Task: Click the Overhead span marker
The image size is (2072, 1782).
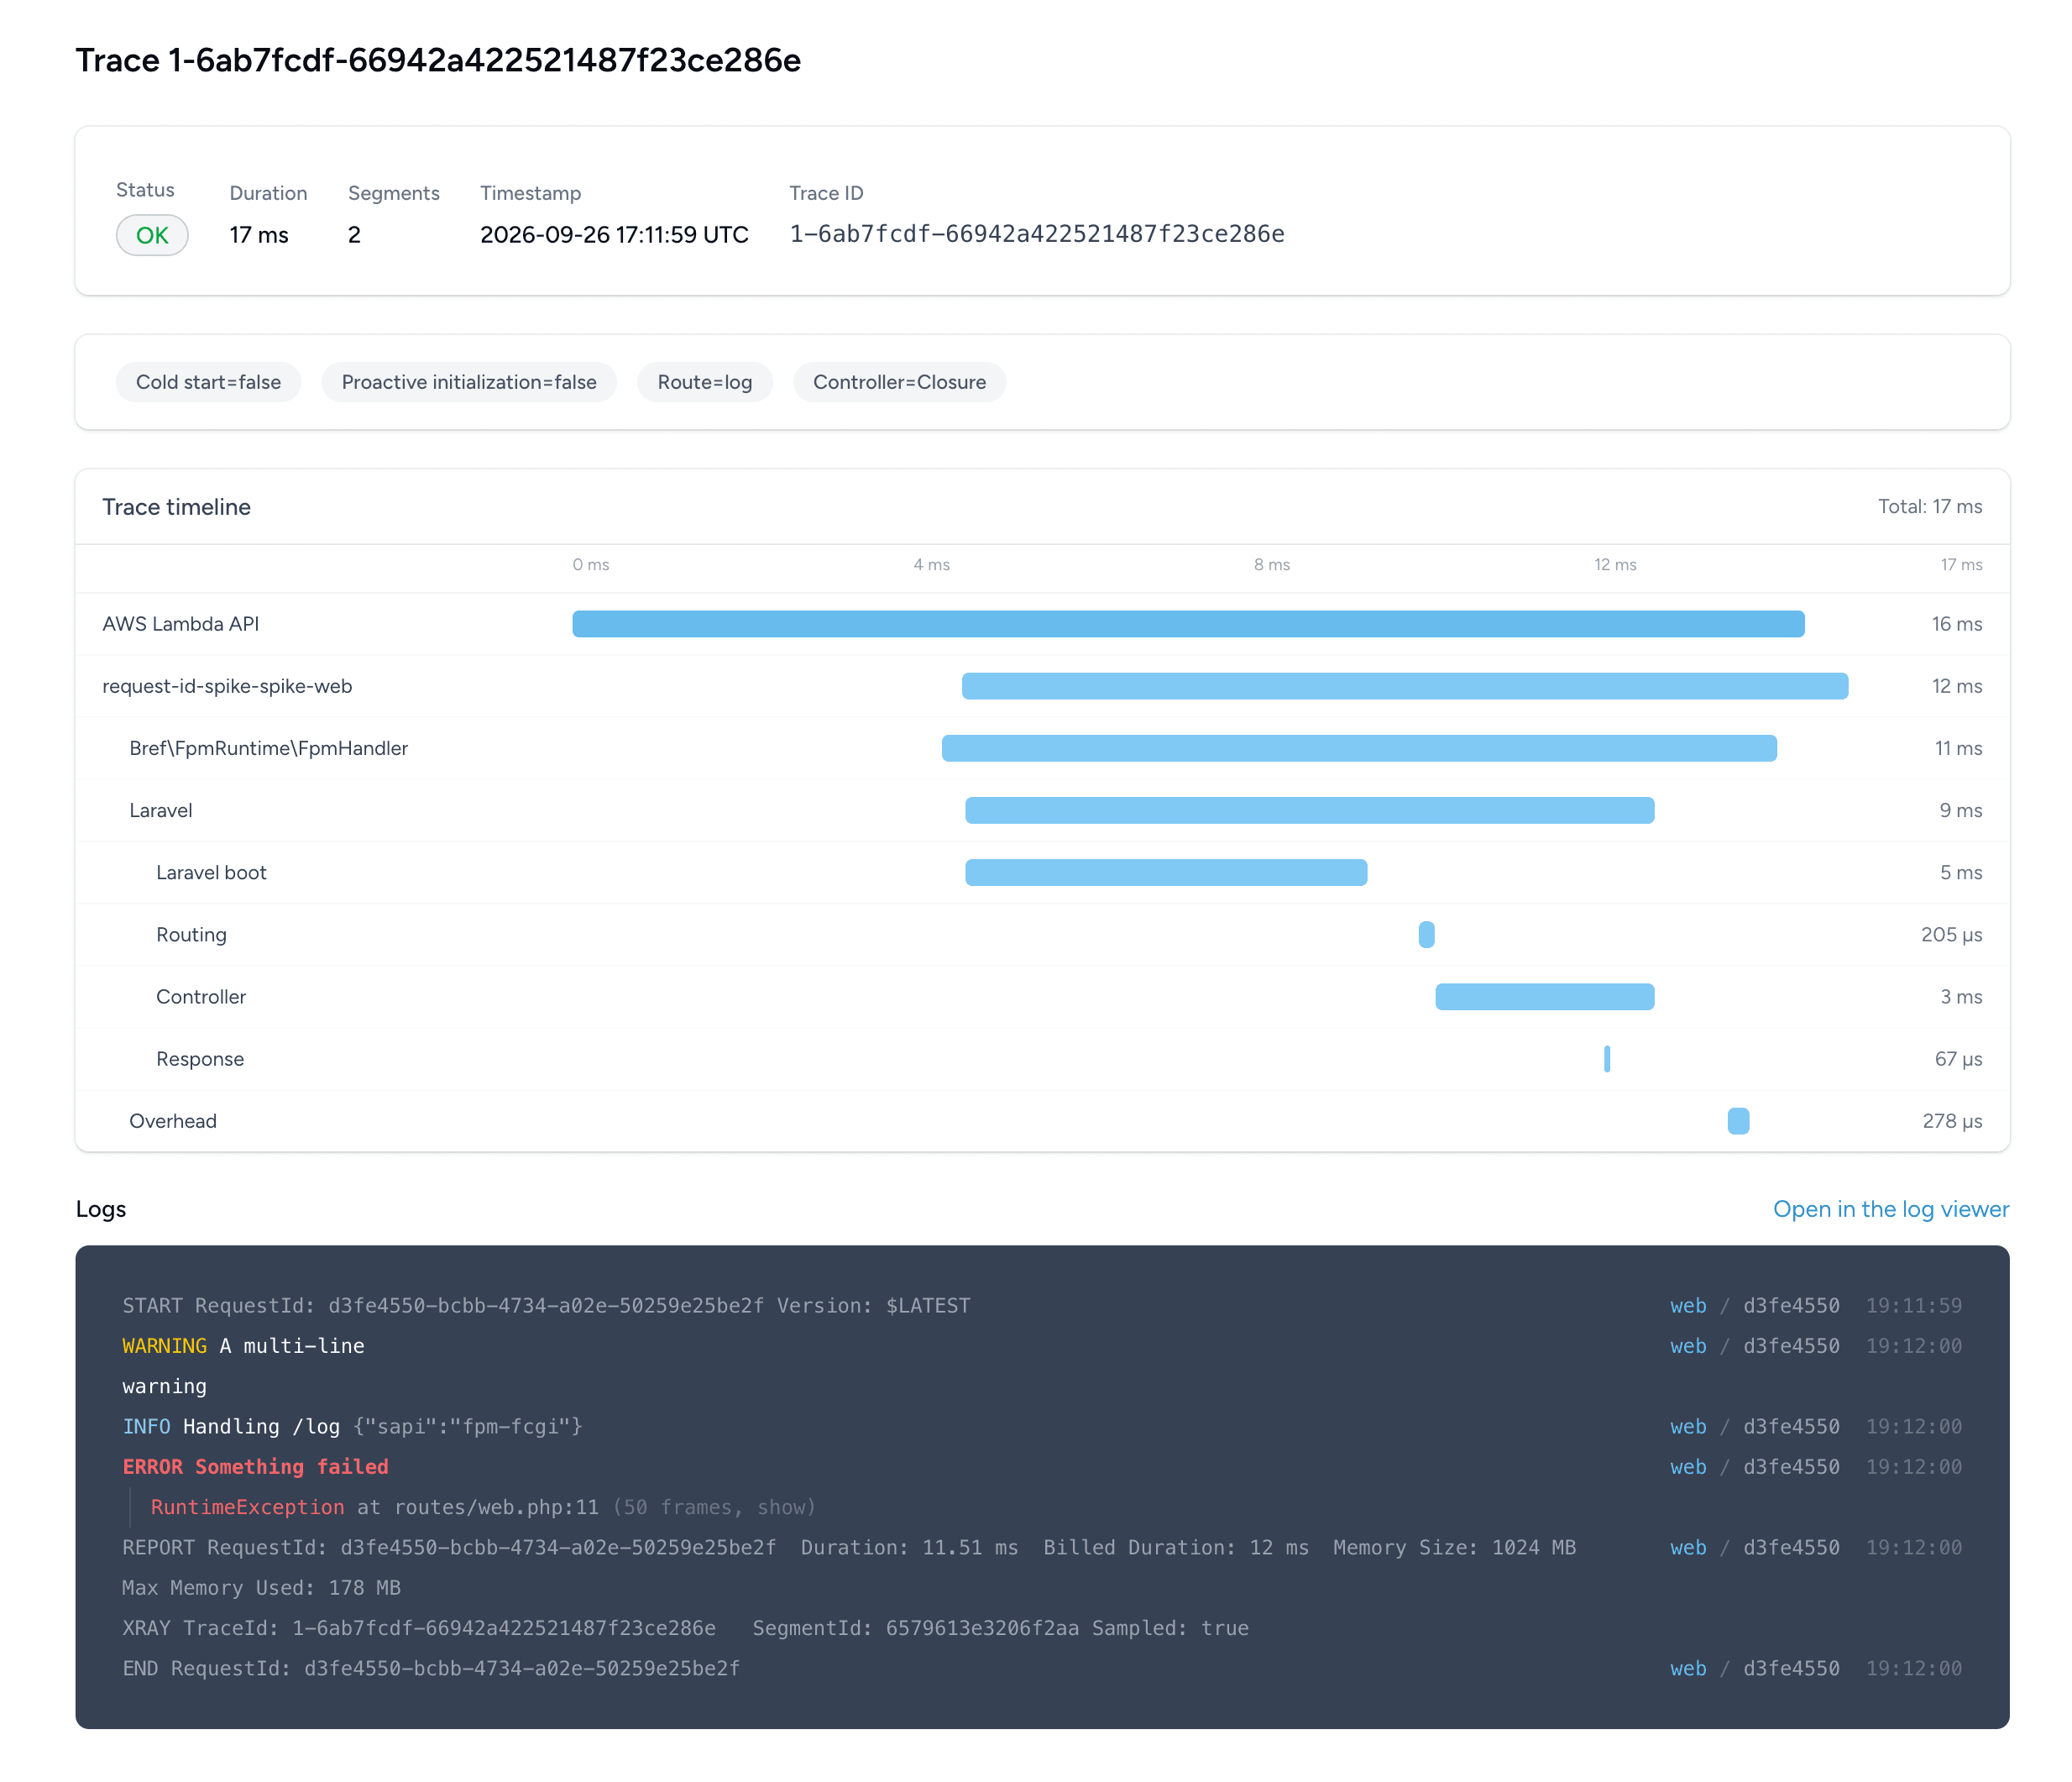Action: pos(1739,1120)
